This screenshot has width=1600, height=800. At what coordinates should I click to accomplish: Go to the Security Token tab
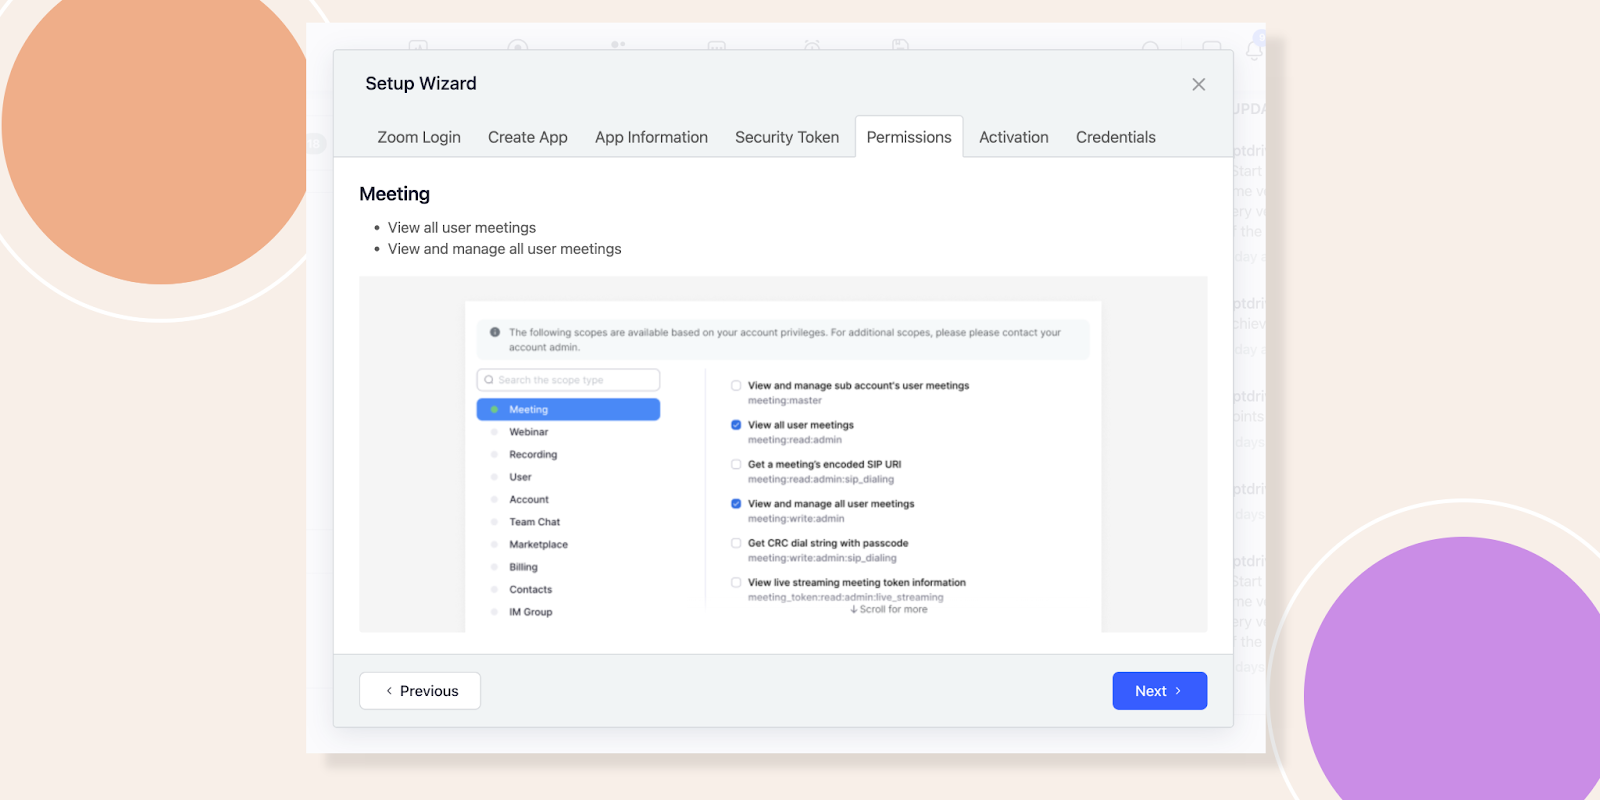787,137
